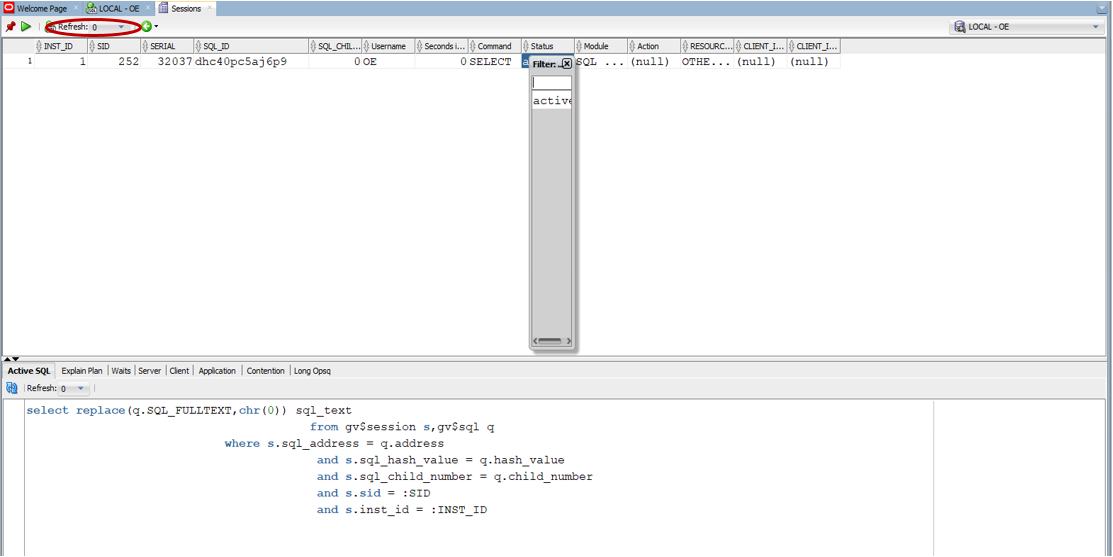
Task: Click the Filter popup text field
Action: pyautogui.click(x=552, y=83)
